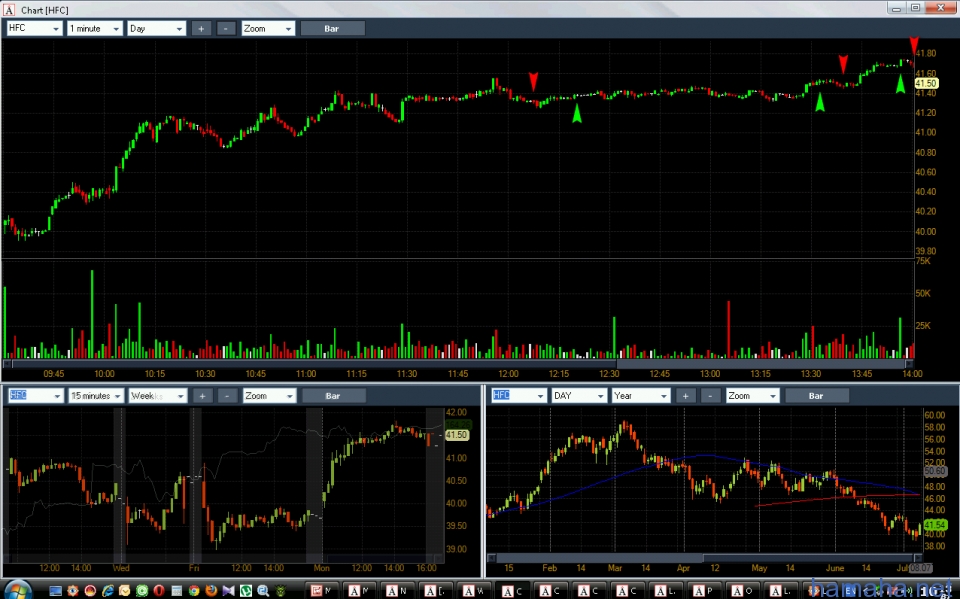Open the Calculator icon in the quick launch
Screen dimensions: 960x599
[176, 590]
